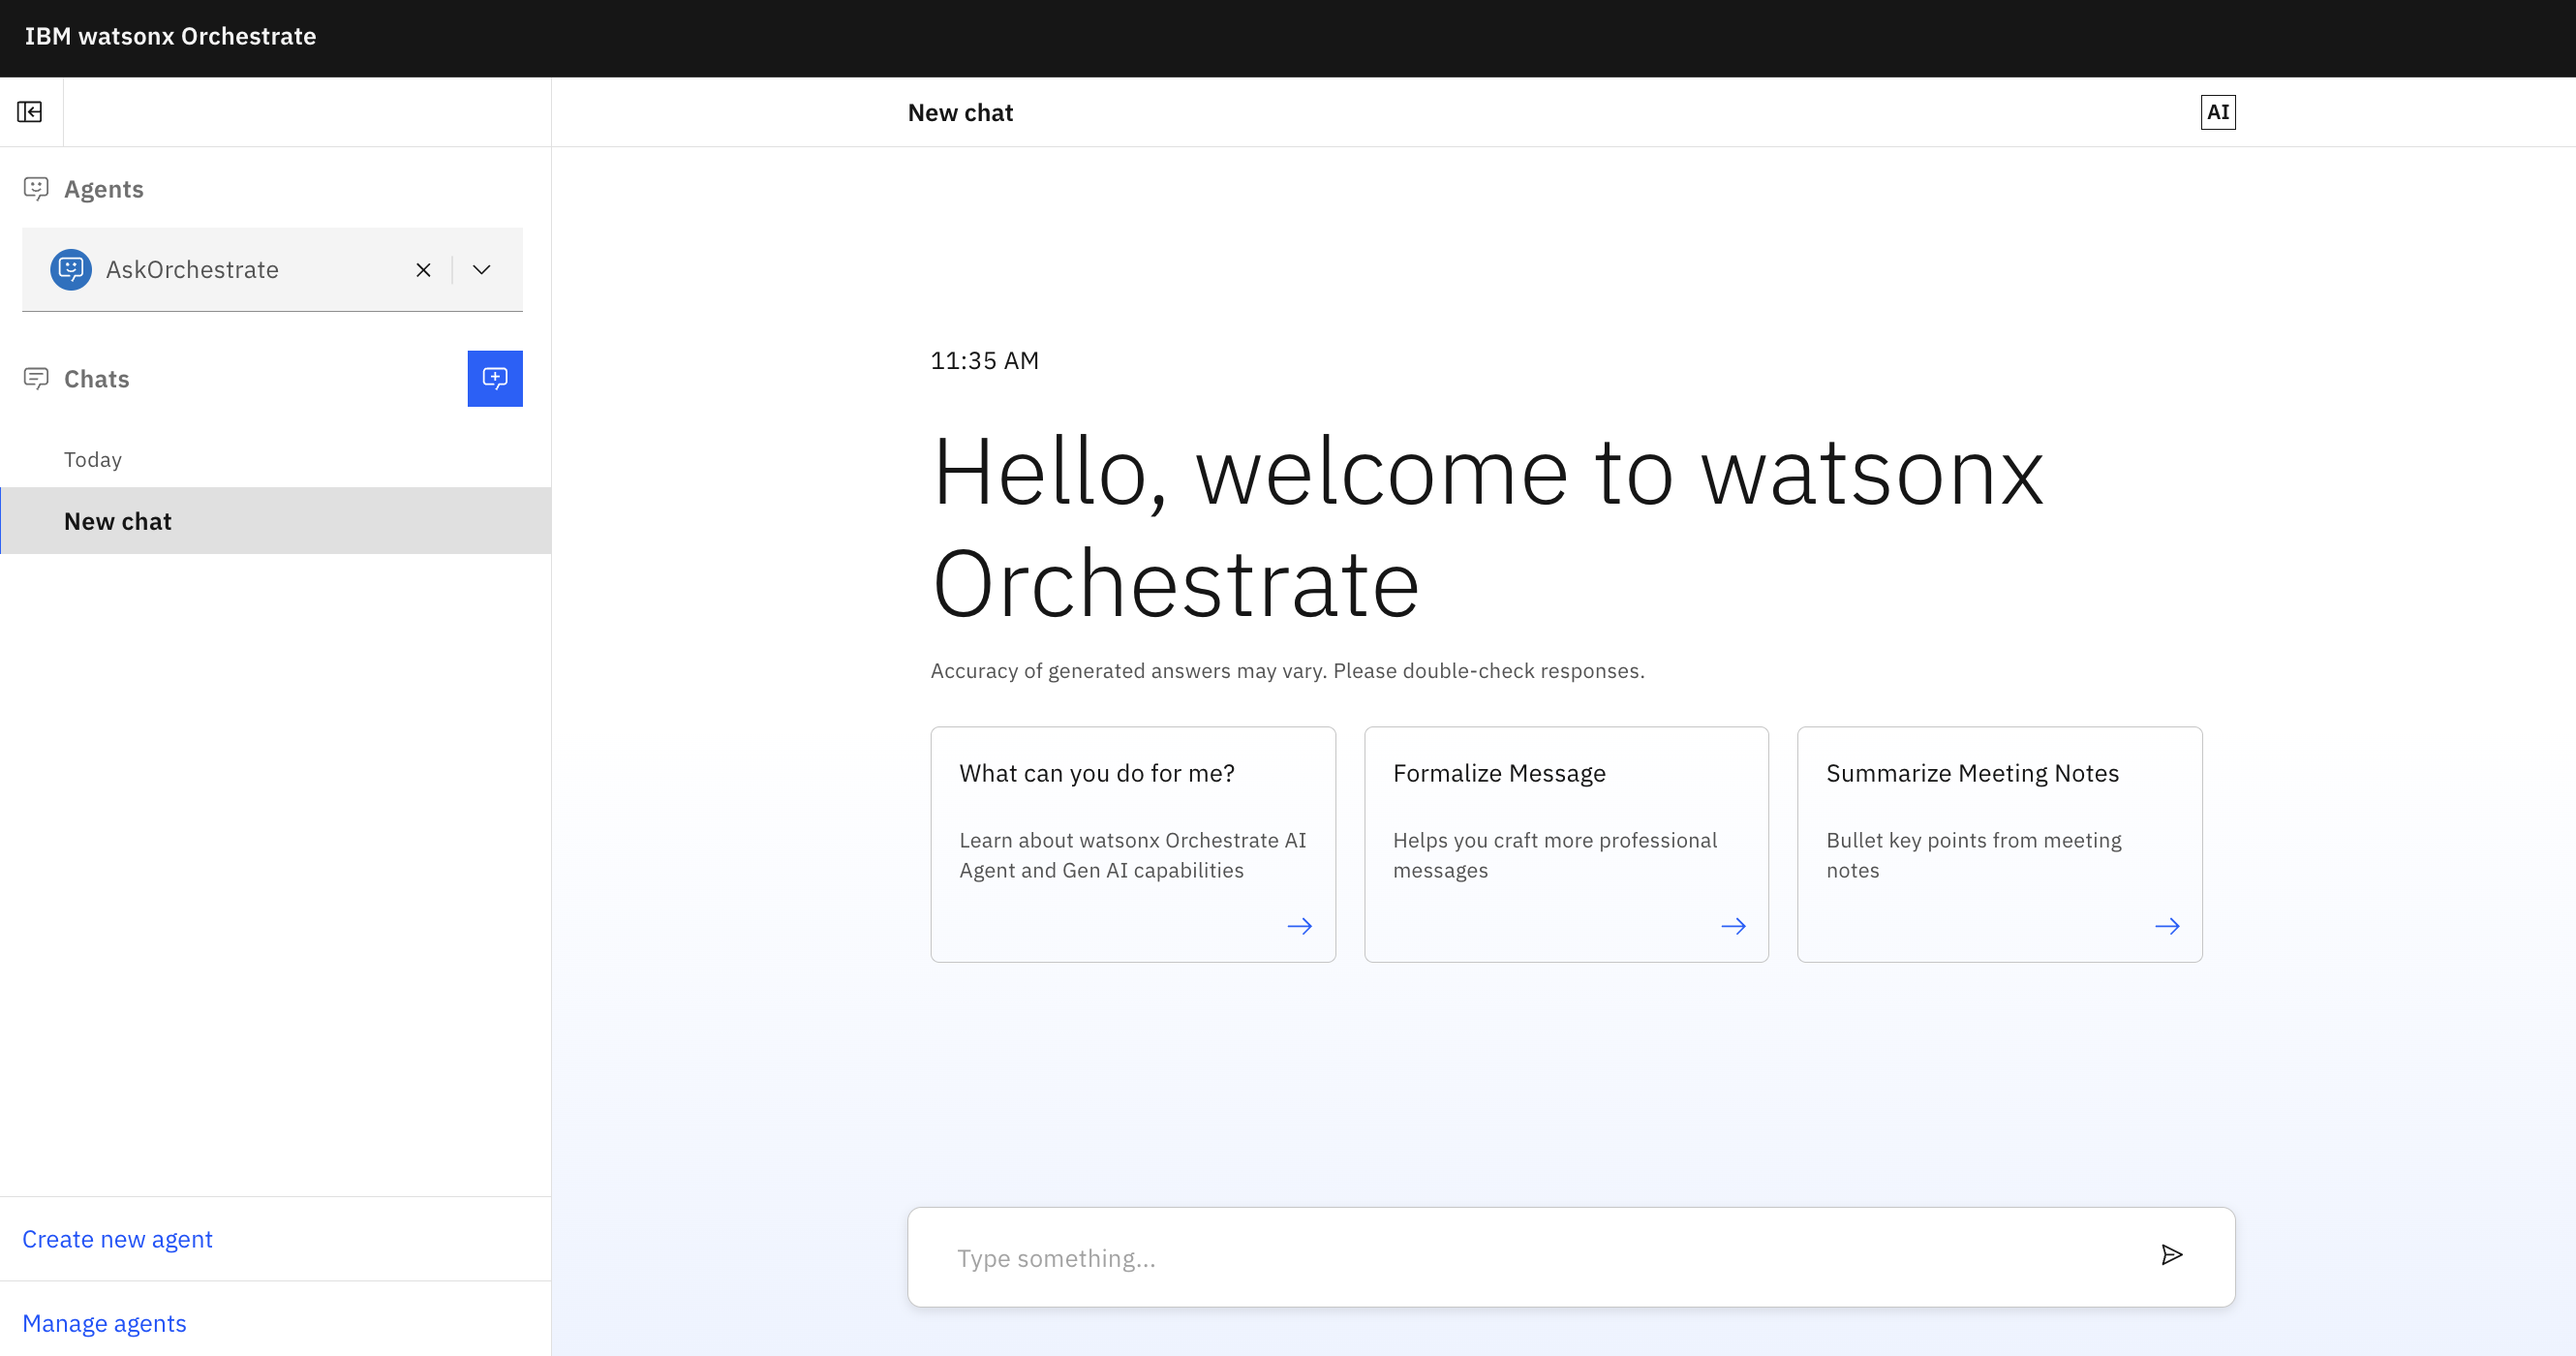Image resolution: width=2576 pixels, height=1356 pixels.
Task: Open the What can you do for me card
Action: [1133, 844]
